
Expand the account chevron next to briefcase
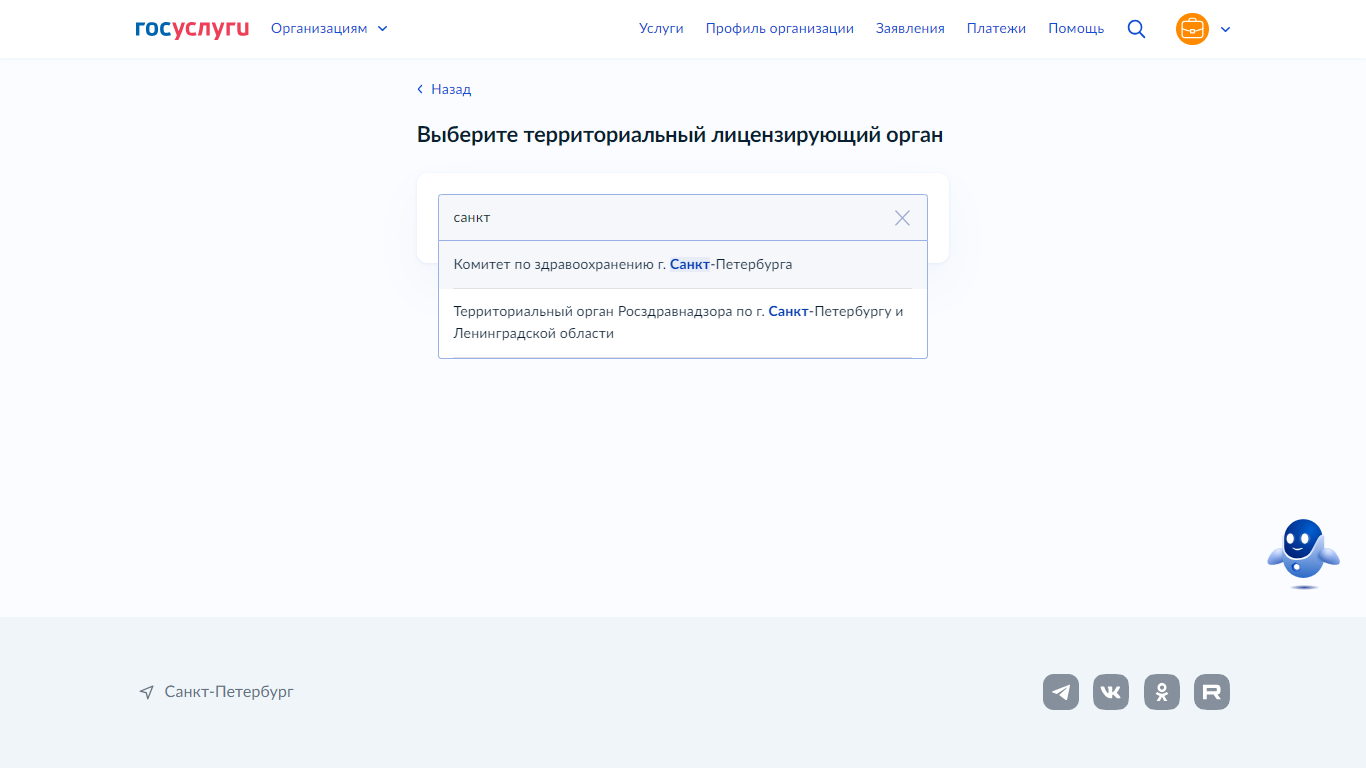[x=1226, y=30]
